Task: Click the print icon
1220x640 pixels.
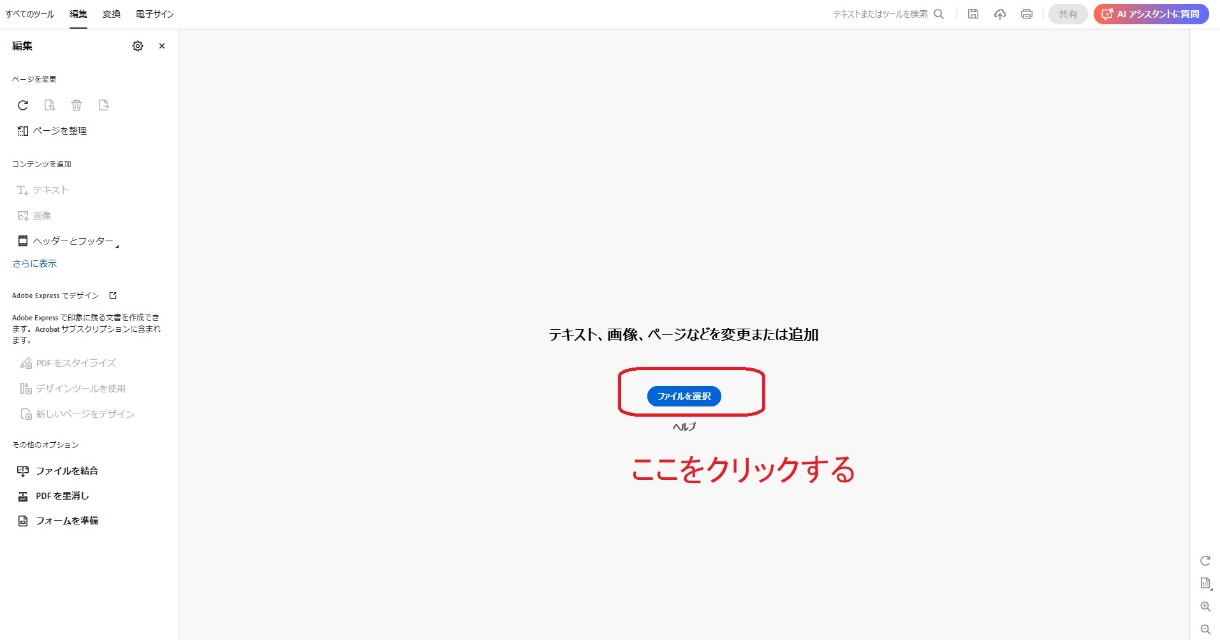Action: [1027, 14]
